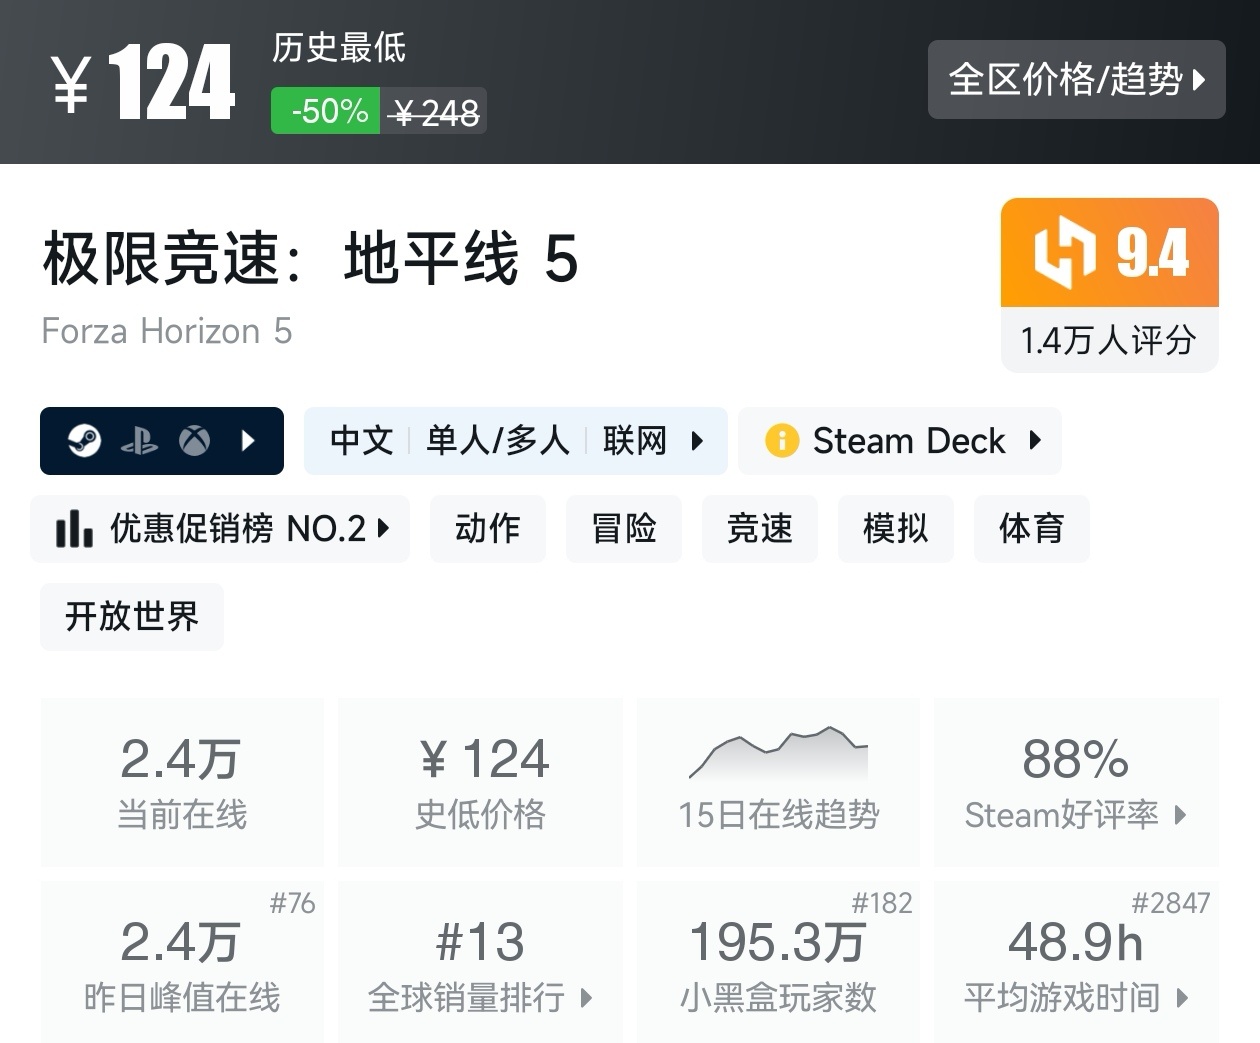Click the PlayStation platform icon
Image resolution: width=1260 pixels, height=1043 pixels.
139,441
